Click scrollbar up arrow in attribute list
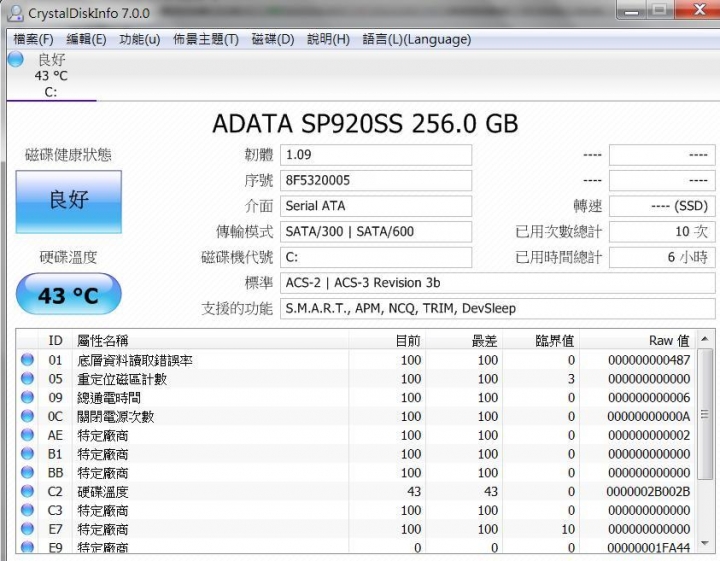 (x=704, y=339)
